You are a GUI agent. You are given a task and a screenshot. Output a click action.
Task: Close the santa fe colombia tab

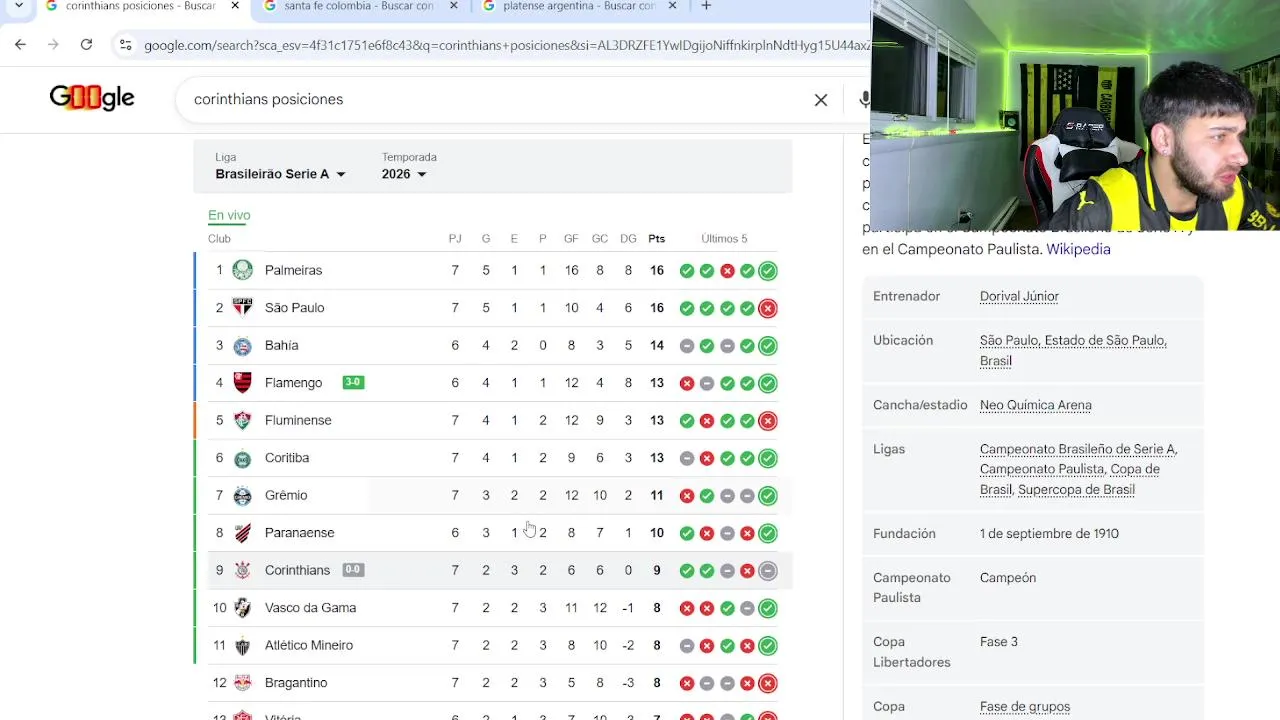453,6
